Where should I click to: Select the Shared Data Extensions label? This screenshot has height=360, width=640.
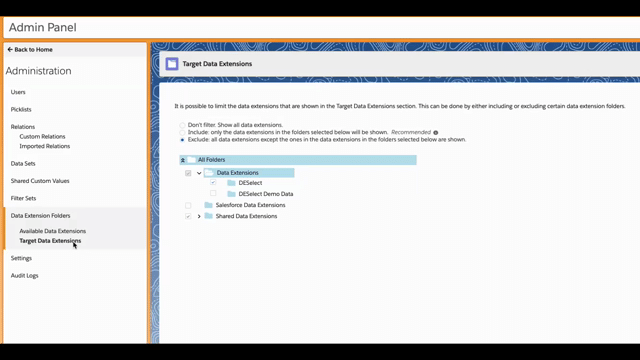coord(247,216)
